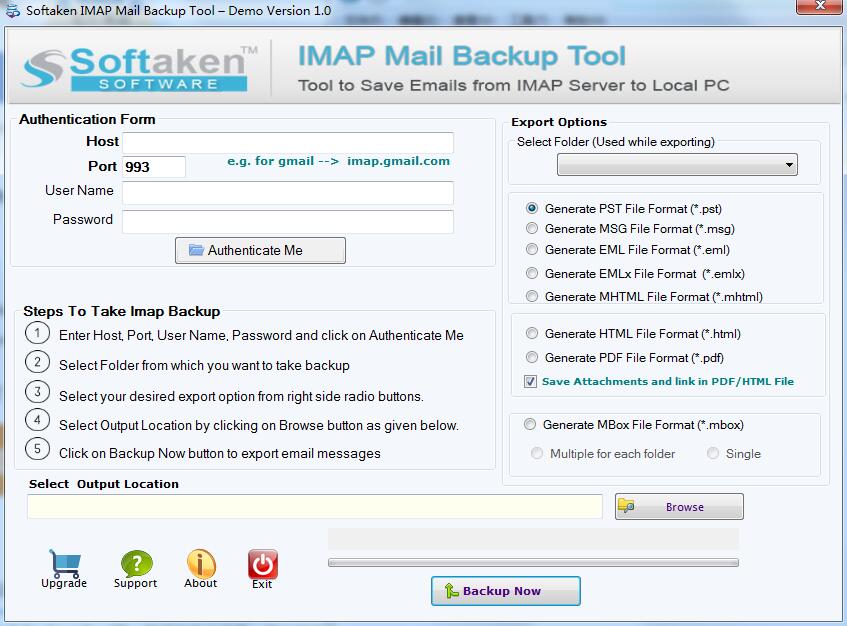Click the 'Select Output Location' label

[104, 484]
